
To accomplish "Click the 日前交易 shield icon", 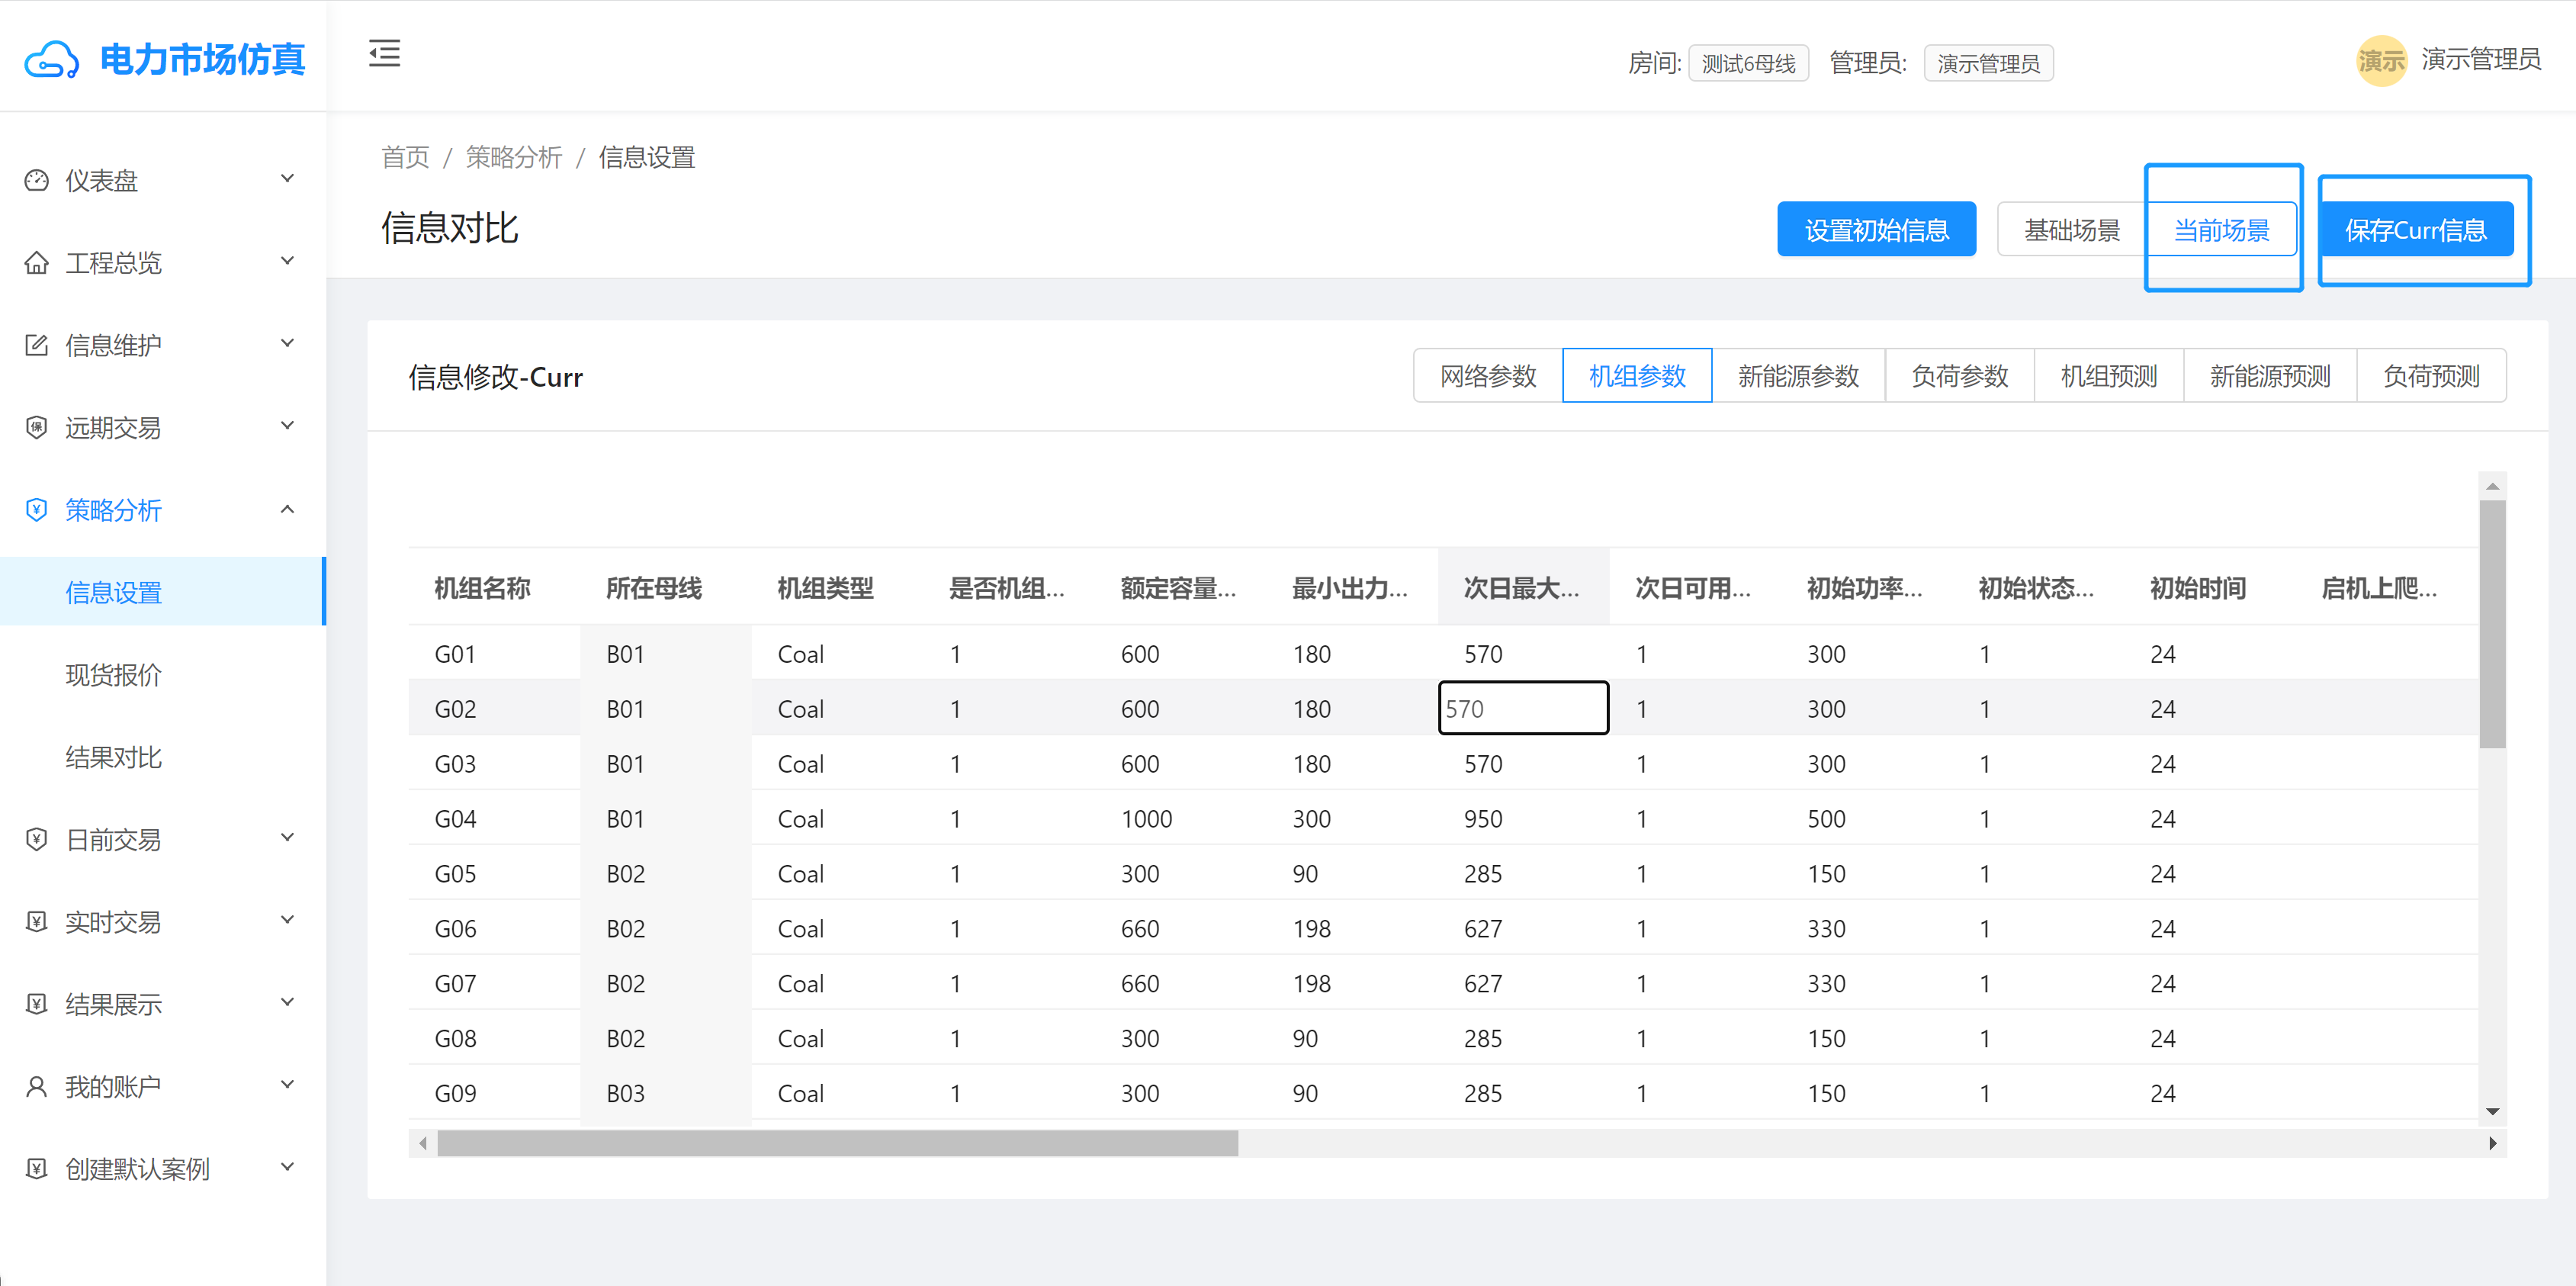I will click(x=36, y=839).
